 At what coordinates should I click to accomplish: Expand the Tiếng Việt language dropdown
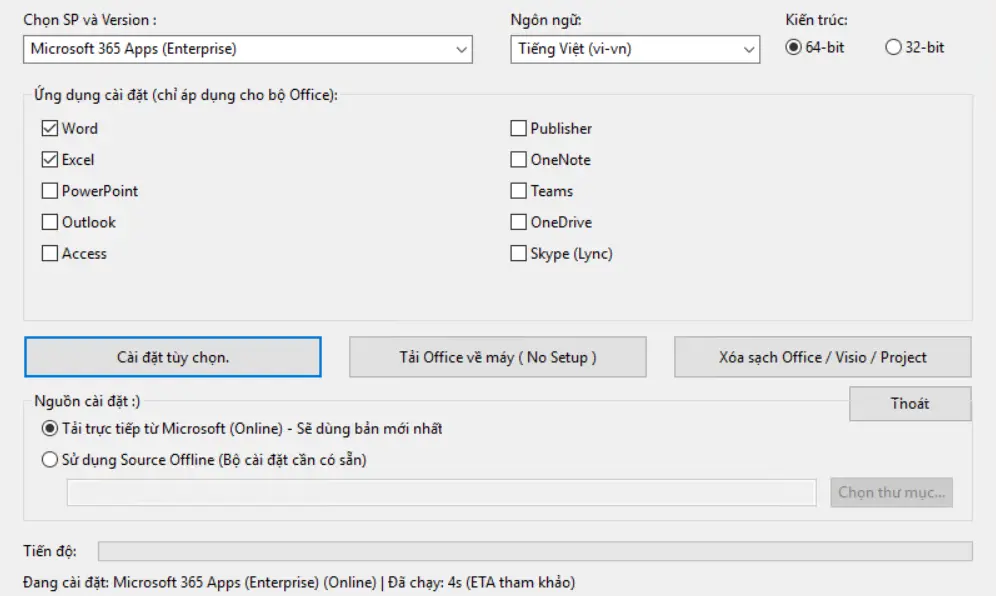[635, 49]
